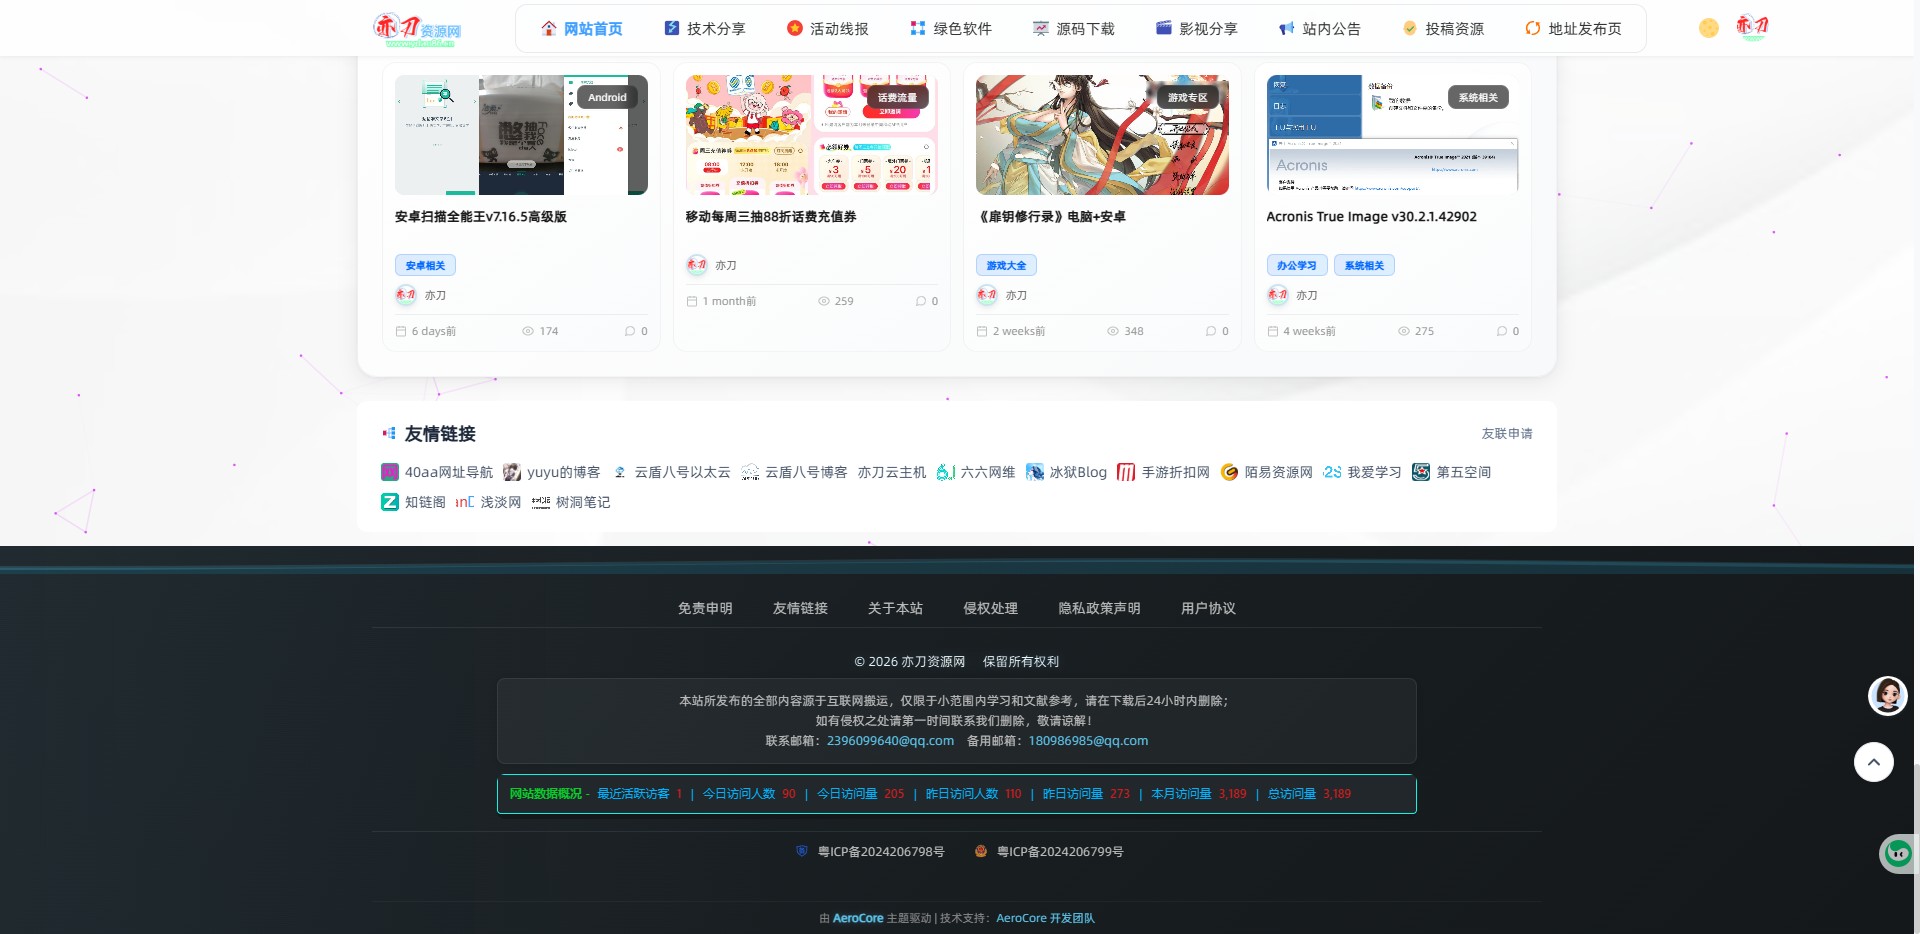Open the 技术分享 menu
Viewport: 1920px width, 934px height.
pos(705,29)
